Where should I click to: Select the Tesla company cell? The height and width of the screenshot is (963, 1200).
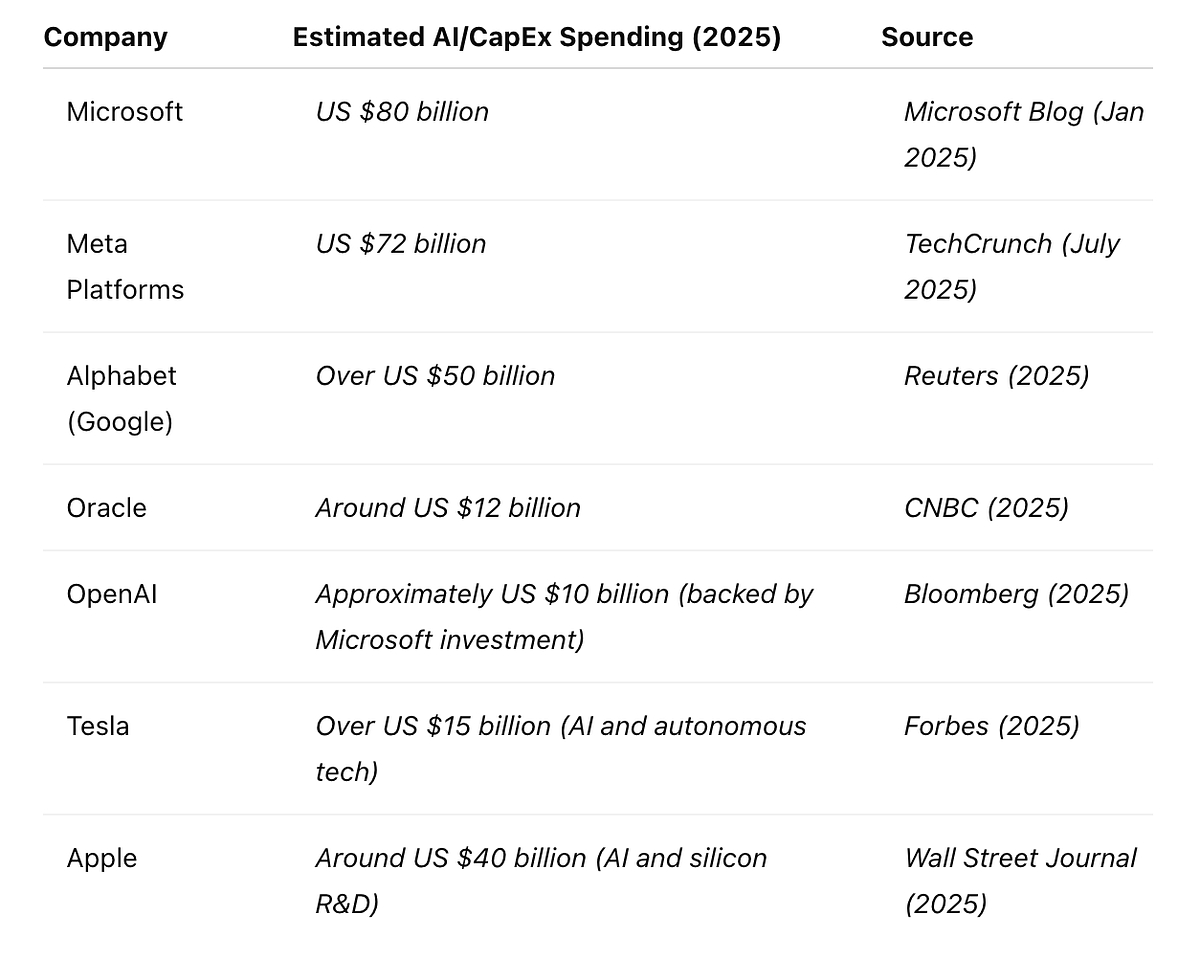(x=98, y=726)
